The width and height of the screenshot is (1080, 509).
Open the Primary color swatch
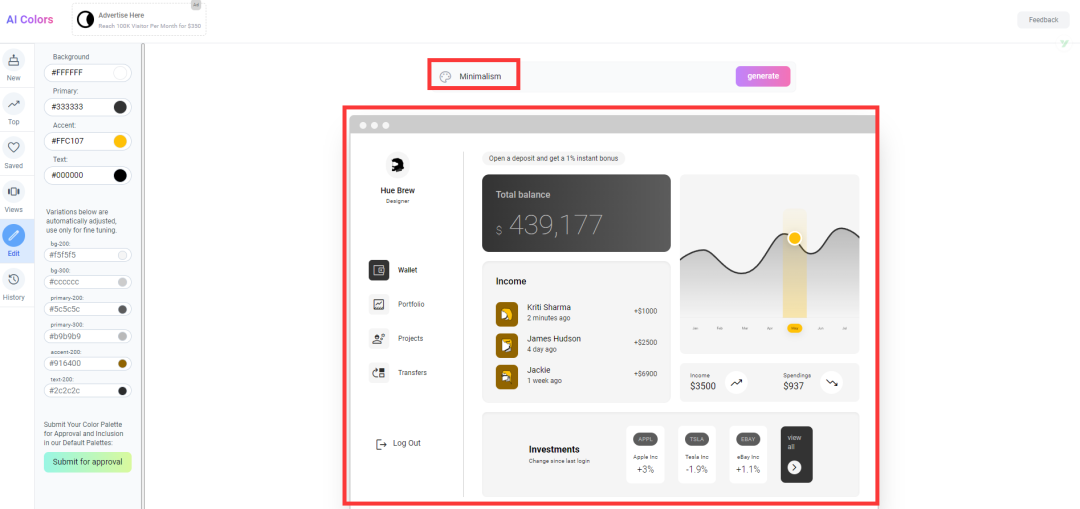click(120, 107)
